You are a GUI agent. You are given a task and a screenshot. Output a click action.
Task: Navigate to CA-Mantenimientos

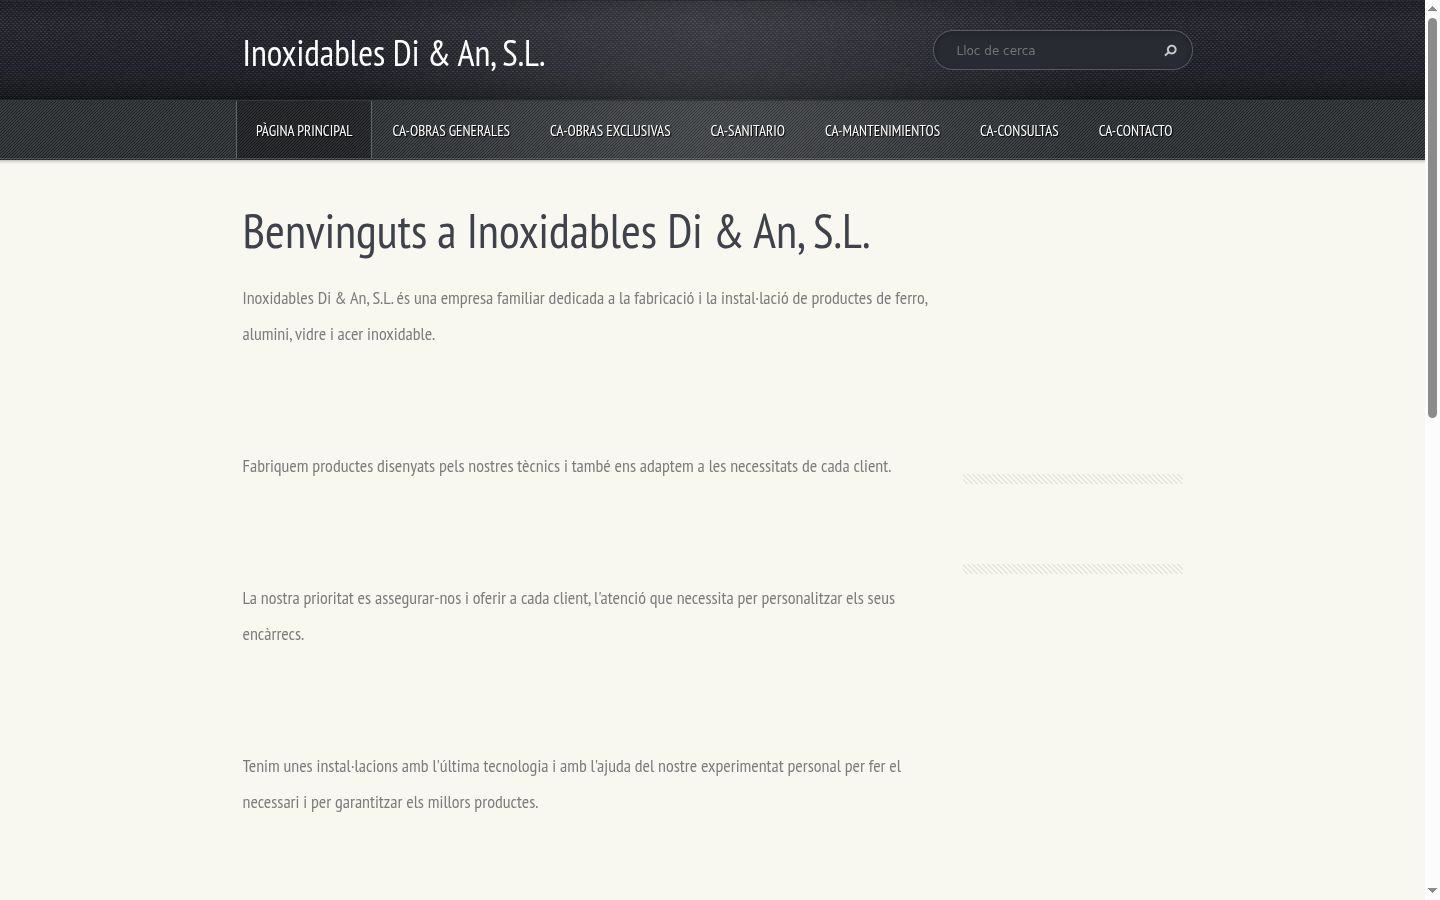[x=882, y=130]
